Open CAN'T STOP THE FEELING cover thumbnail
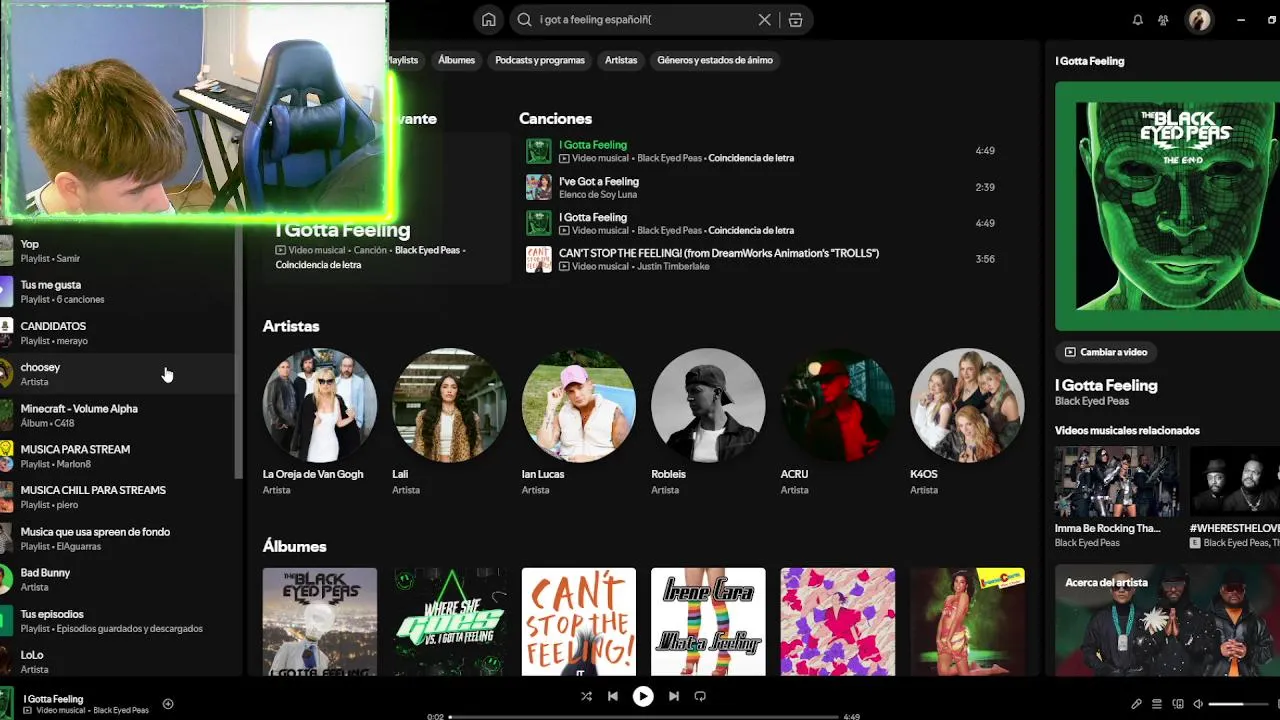This screenshot has height=720, width=1280. [539, 259]
